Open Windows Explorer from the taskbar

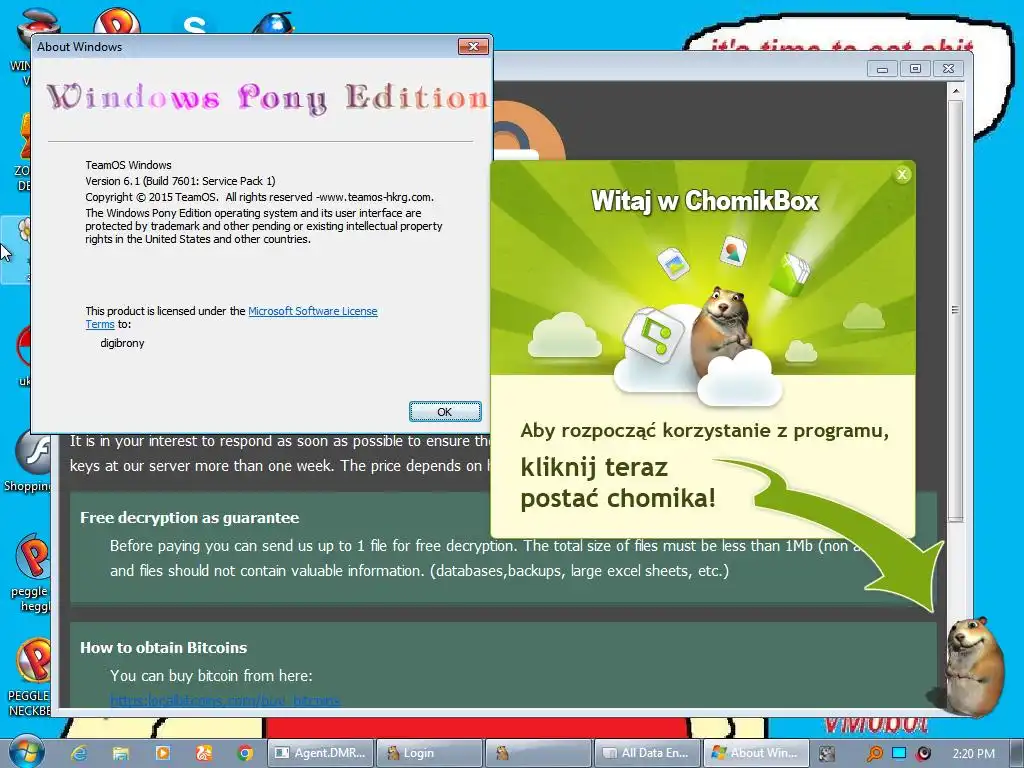121,753
